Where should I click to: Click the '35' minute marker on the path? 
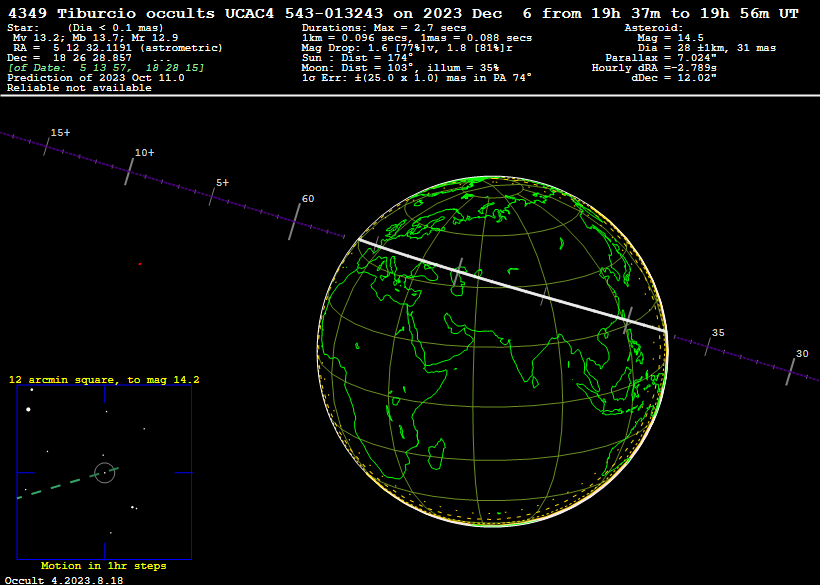718,333
